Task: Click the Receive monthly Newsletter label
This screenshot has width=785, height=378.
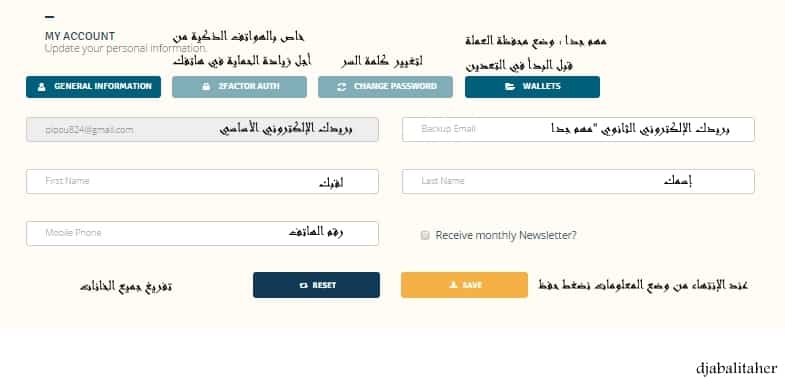Action: (x=506, y=235)
